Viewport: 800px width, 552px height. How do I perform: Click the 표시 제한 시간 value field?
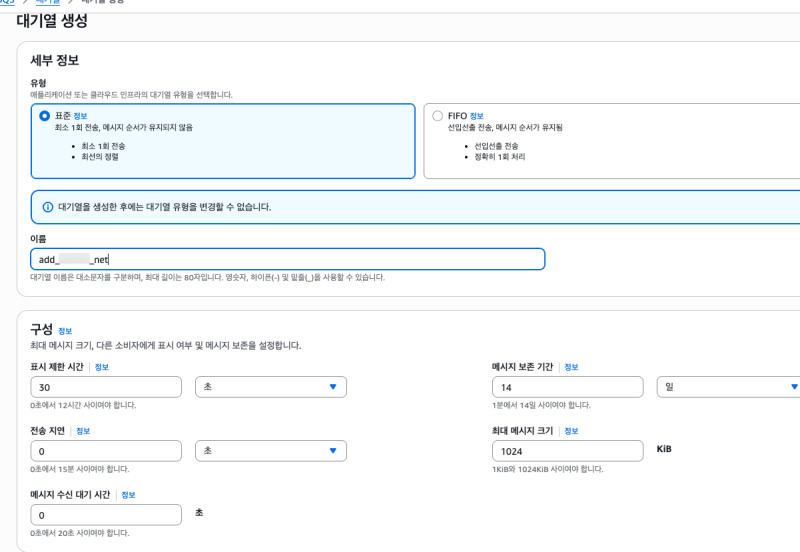106,387
